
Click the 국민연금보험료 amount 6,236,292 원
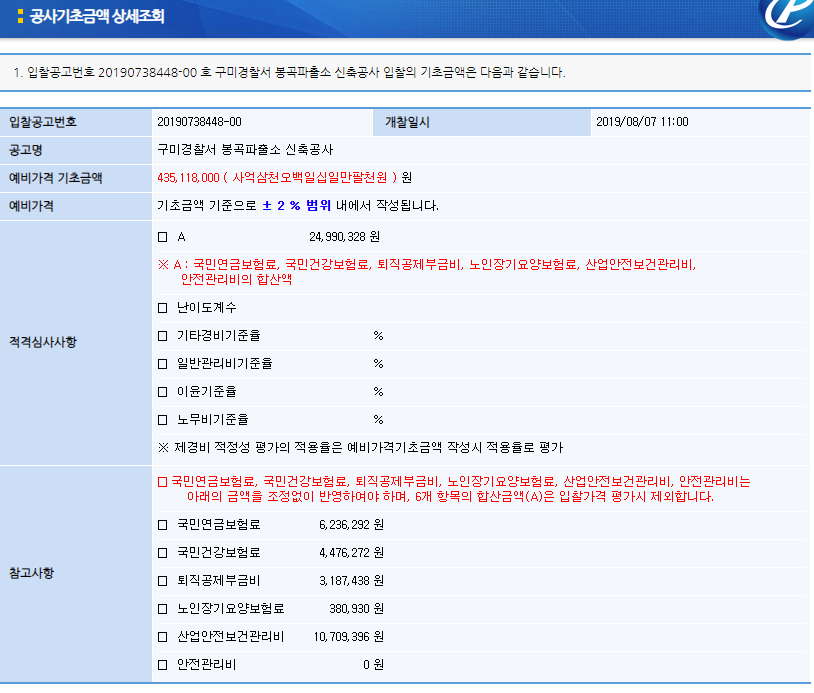(x=351, y=525)
